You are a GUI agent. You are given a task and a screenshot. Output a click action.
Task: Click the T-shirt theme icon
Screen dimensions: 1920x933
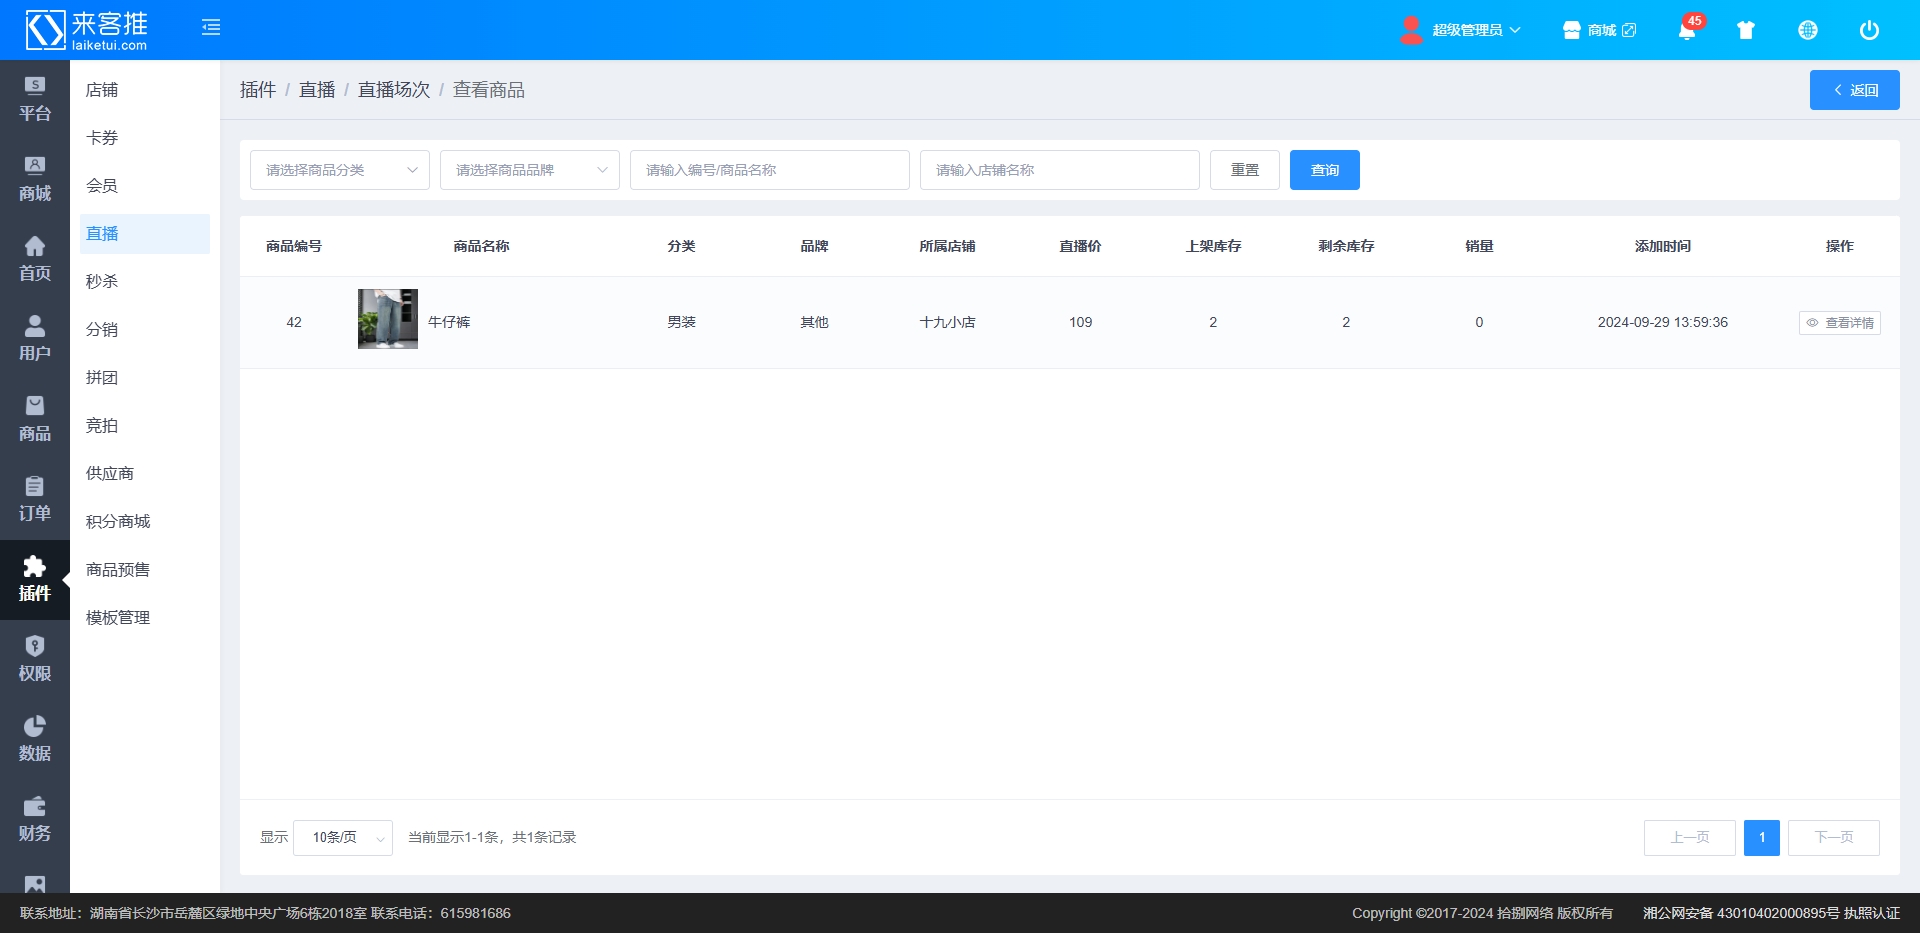1746,30
